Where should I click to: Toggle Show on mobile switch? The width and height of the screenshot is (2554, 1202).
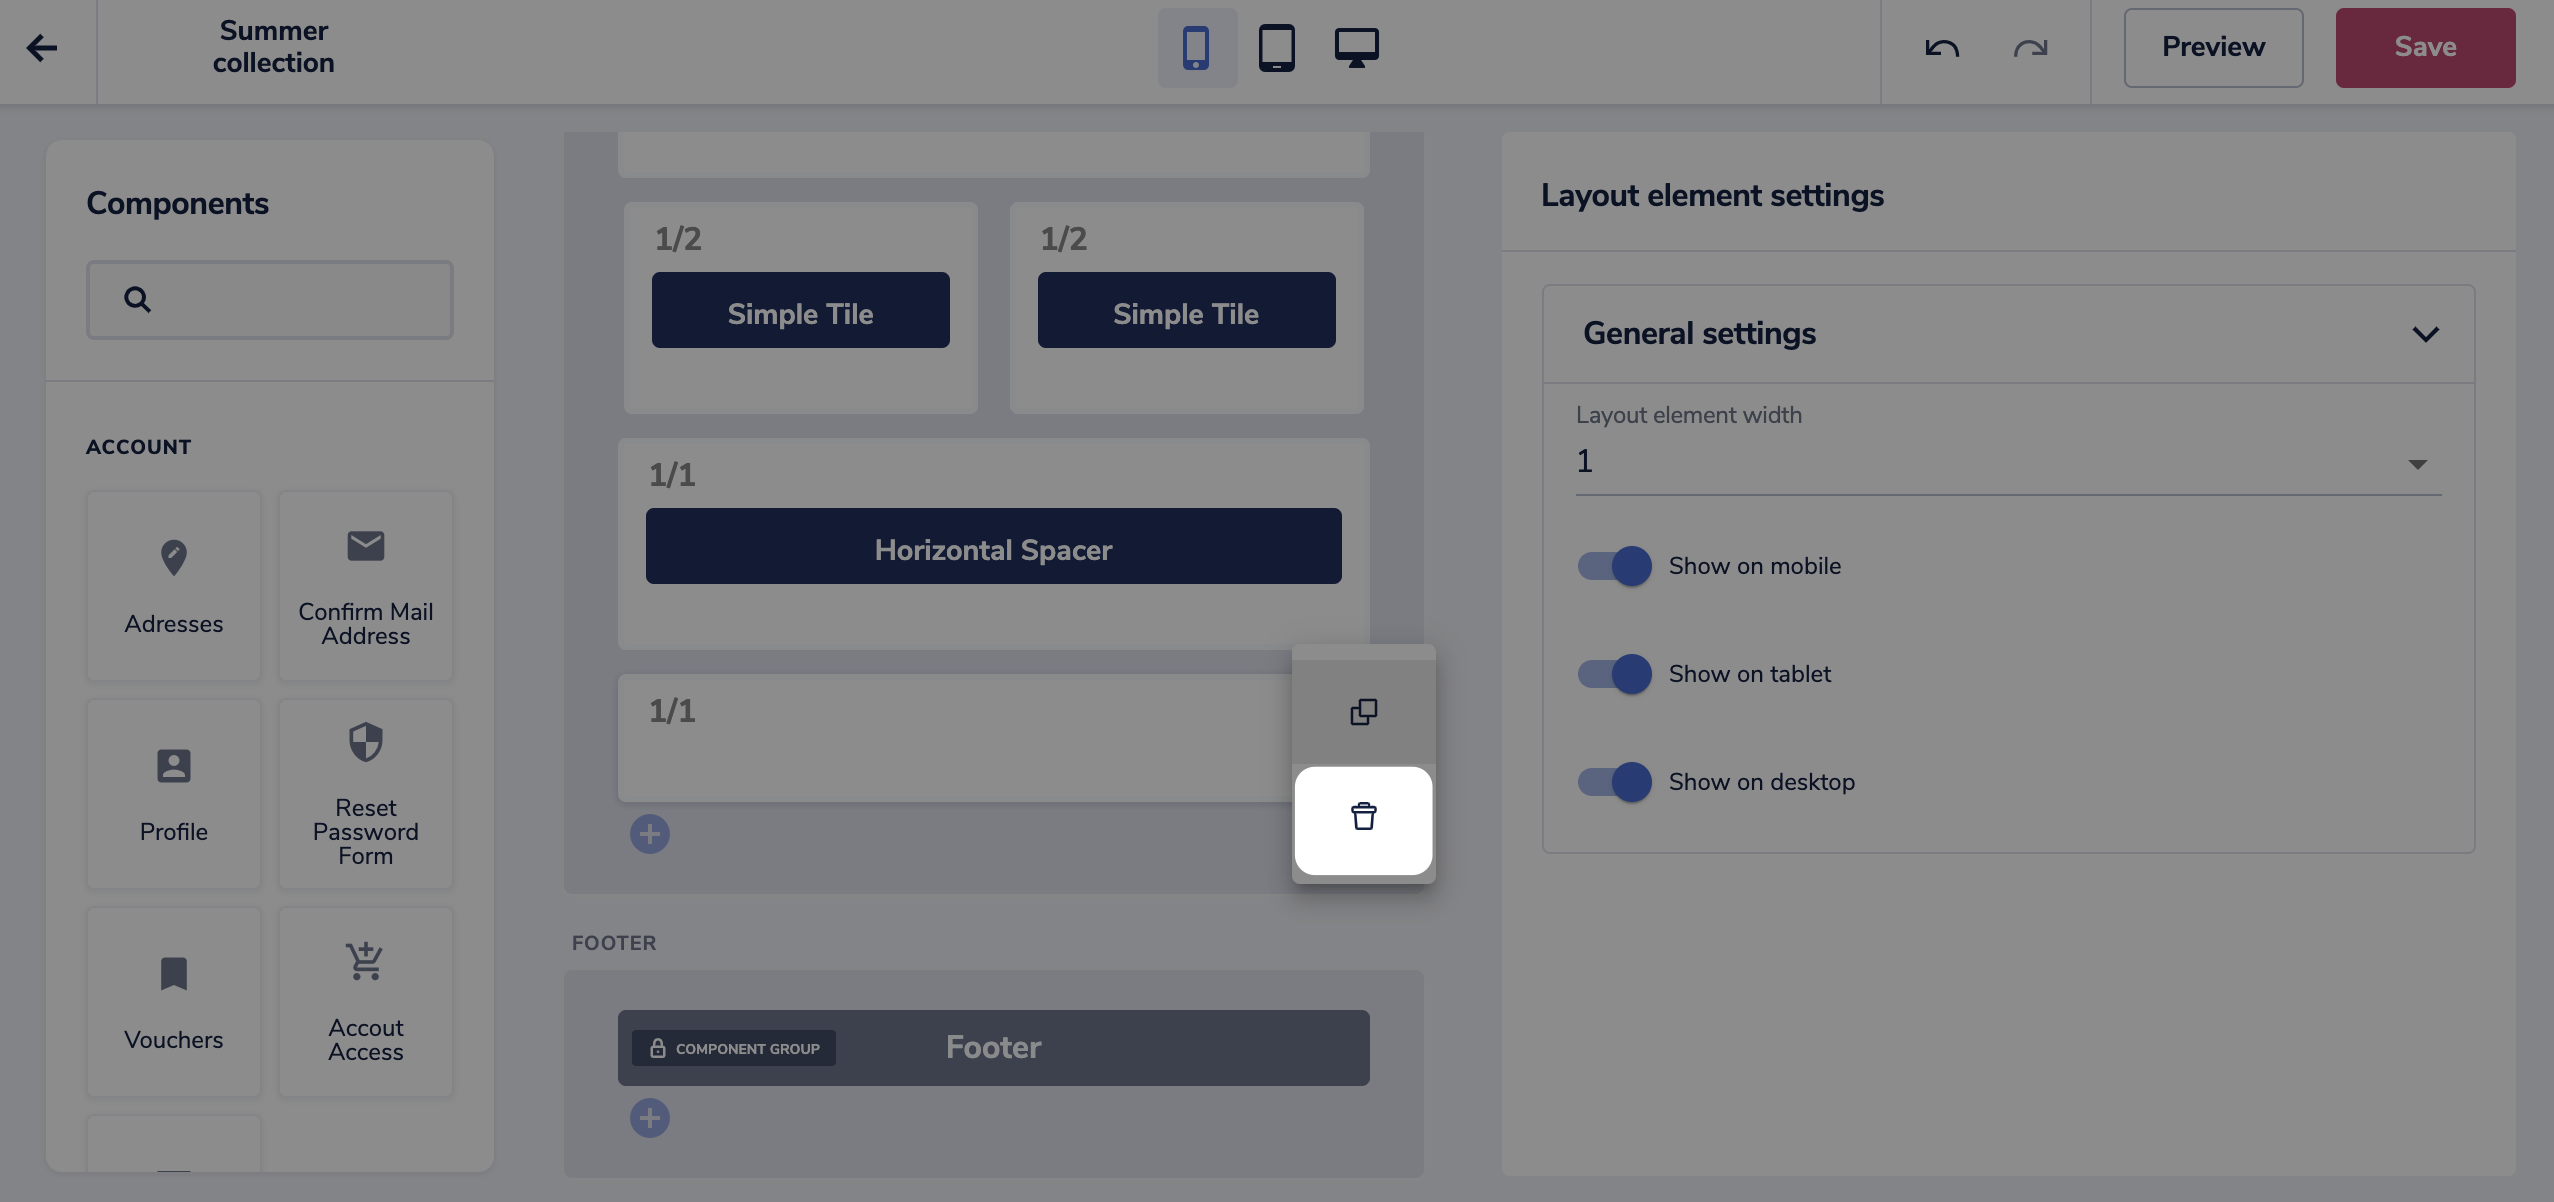[x=1614, y=566]
